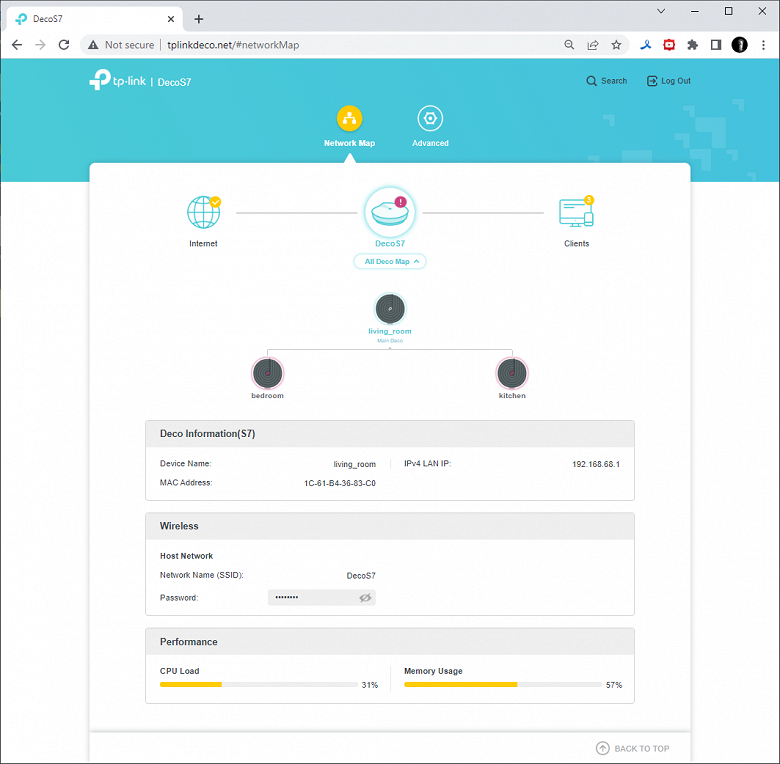Close the DecoS7 browser tab

(171, 19)
